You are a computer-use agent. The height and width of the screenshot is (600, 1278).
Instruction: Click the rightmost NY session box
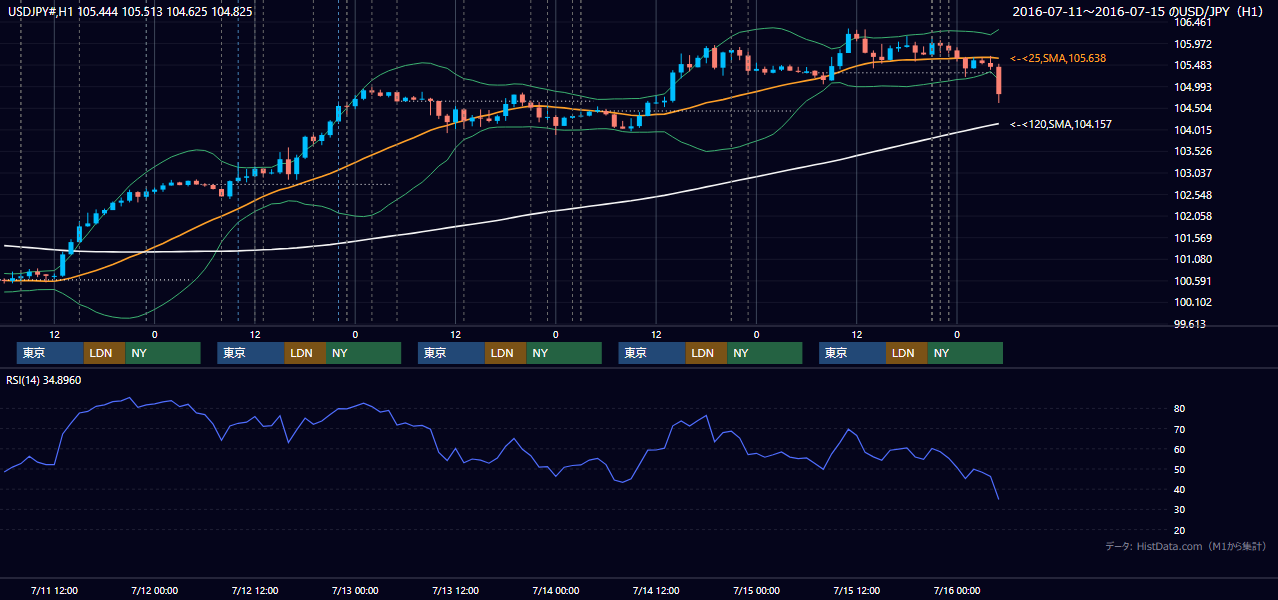[964, 353]
